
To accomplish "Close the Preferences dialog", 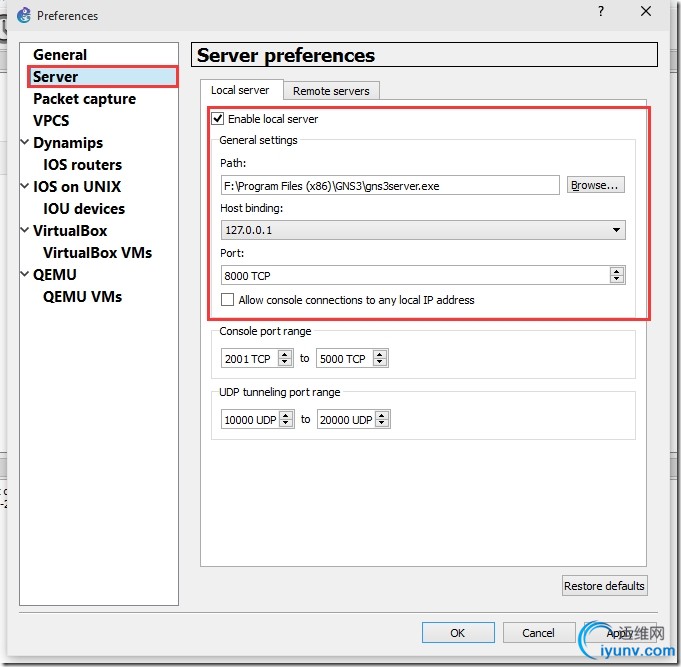I will click(x=646, y=11).
